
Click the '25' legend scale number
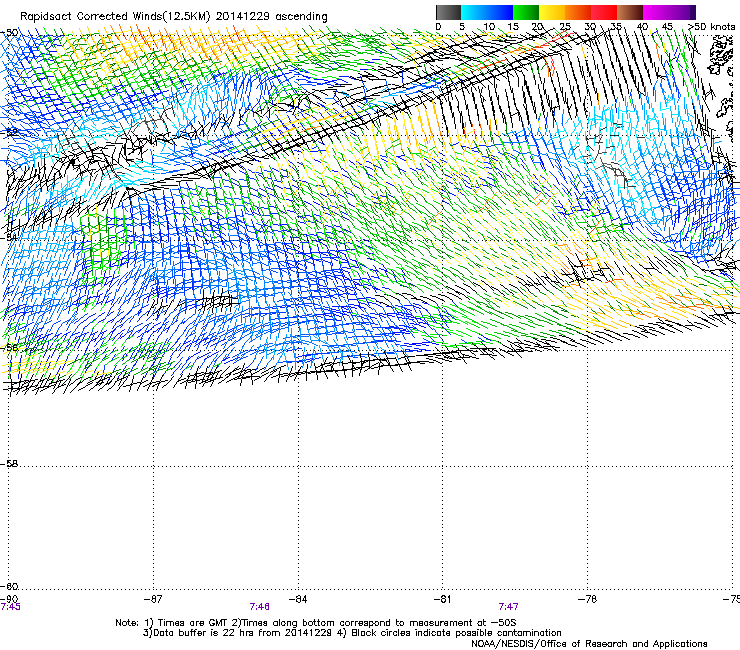(x=565, y=27)
